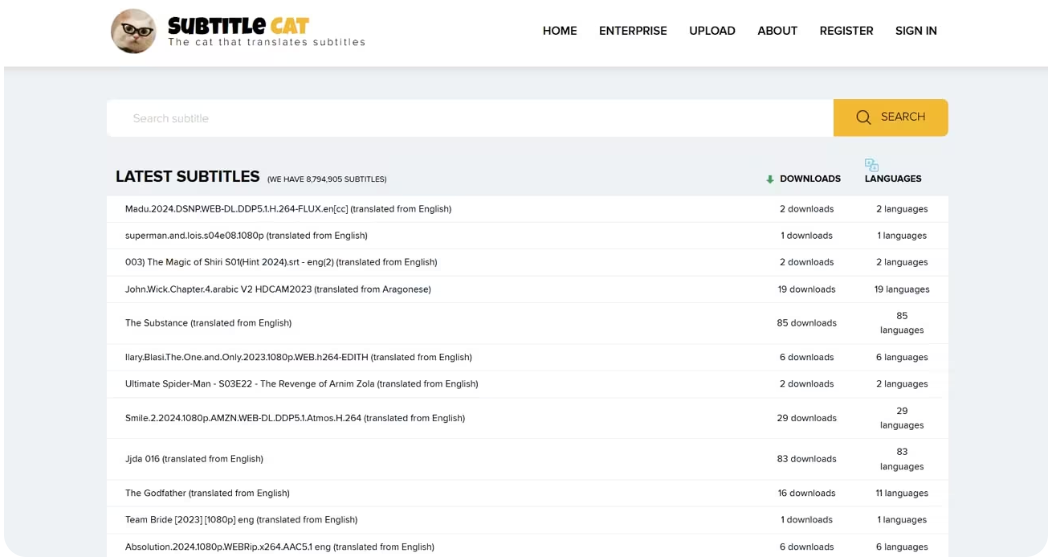Open Team Bride [2023] subtitle link
1051x559 pixels.
[241, 520]
